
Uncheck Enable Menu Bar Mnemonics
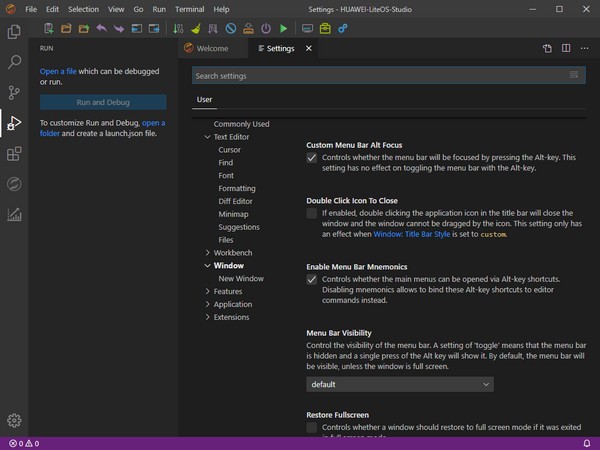click(x=312, y=280)
